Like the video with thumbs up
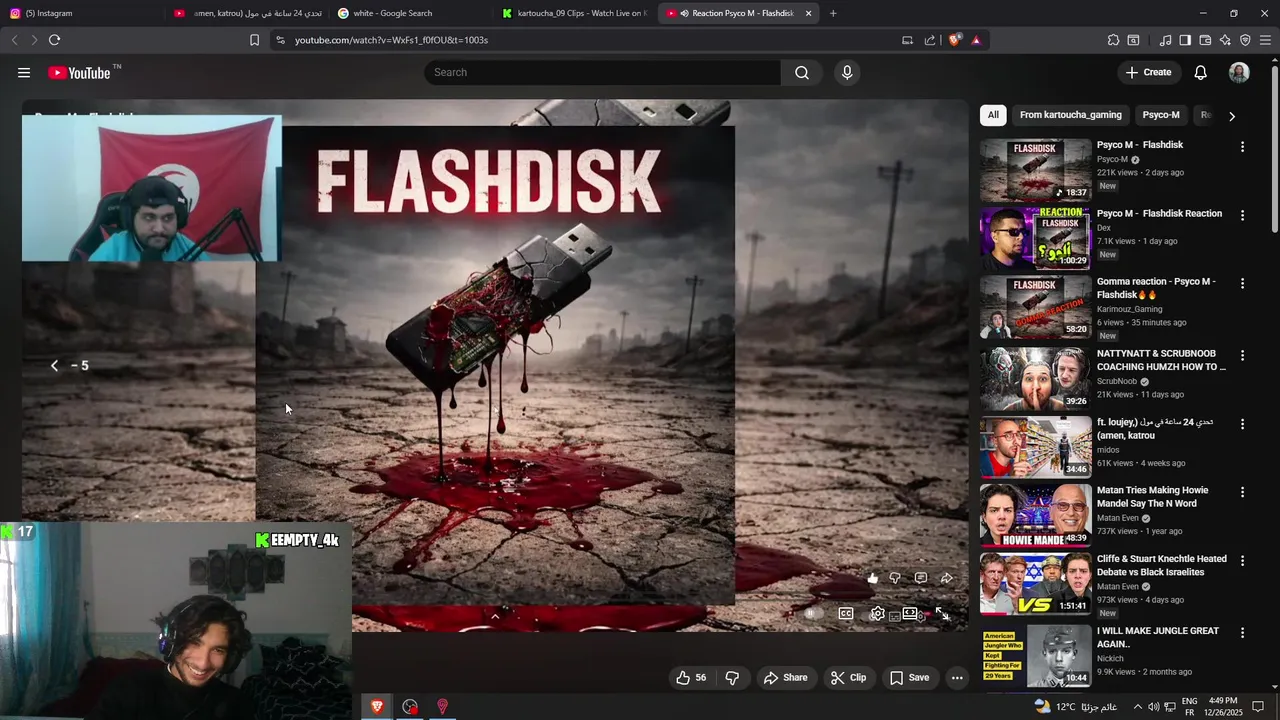1280x720 pixels. 691,678
